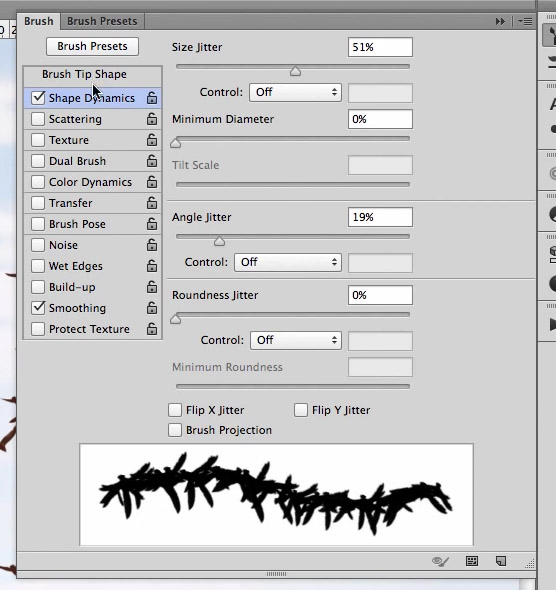Screen dimensions: 556x590
Task: Click Roundness Jitter slider handle
Action: coord(175,319)
